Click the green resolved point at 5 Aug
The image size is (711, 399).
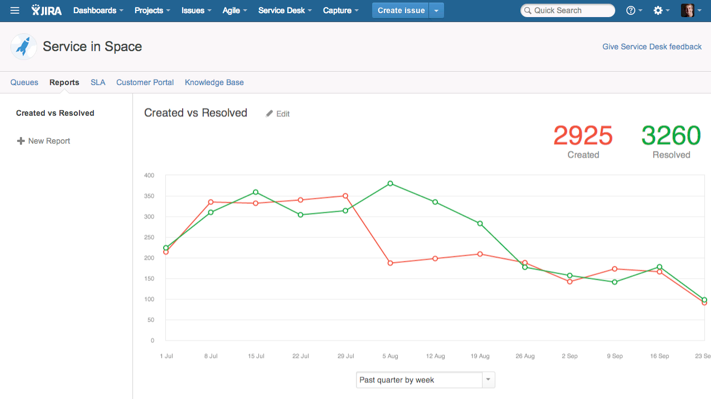(x=390, y=184)
